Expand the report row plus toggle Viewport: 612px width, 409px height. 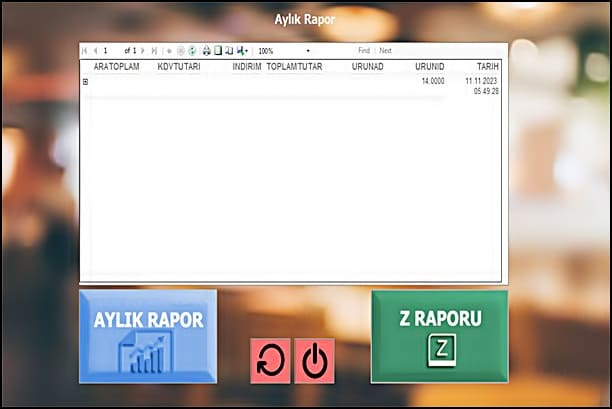point(85,81)
